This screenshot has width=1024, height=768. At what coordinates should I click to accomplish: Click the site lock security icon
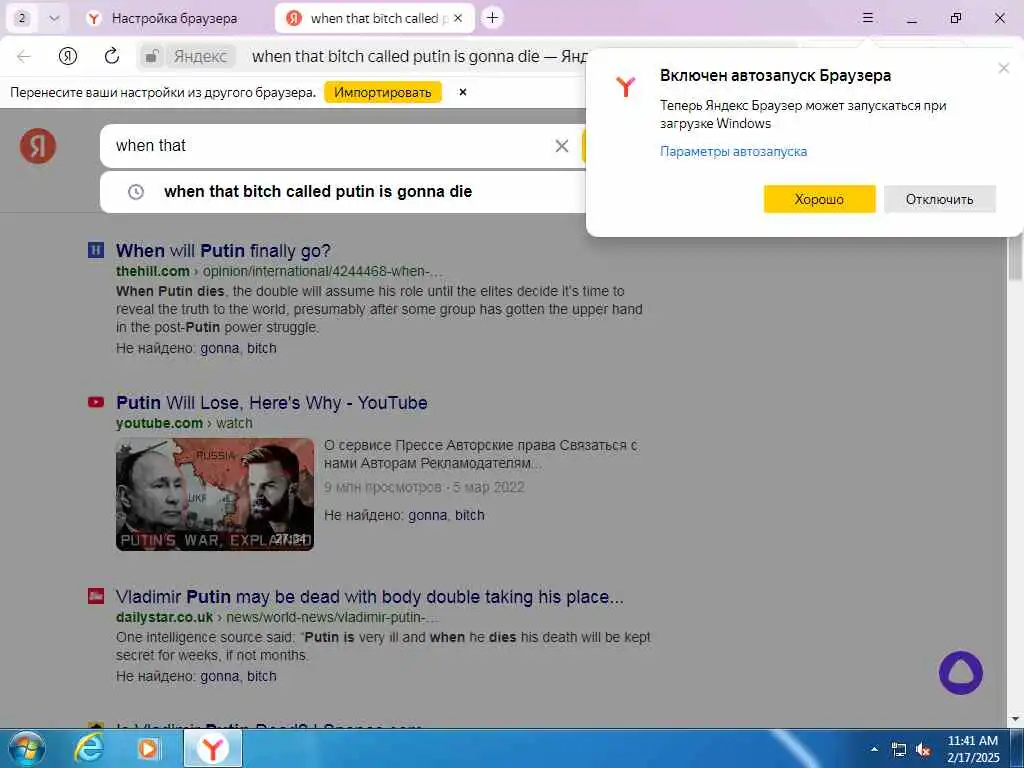pos(152,57)
